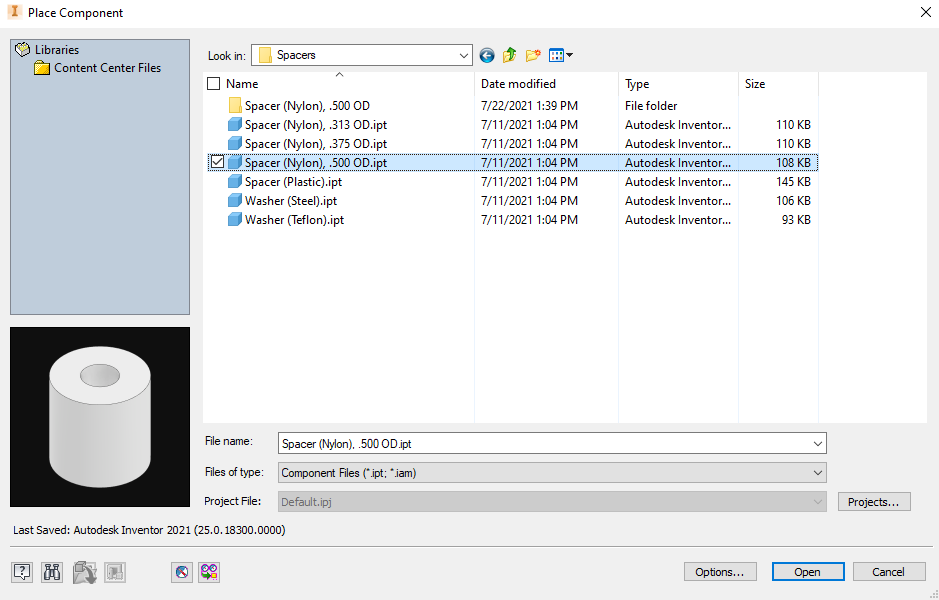Click the spacer 3D preview thumbnail

(x=100, y=417)
